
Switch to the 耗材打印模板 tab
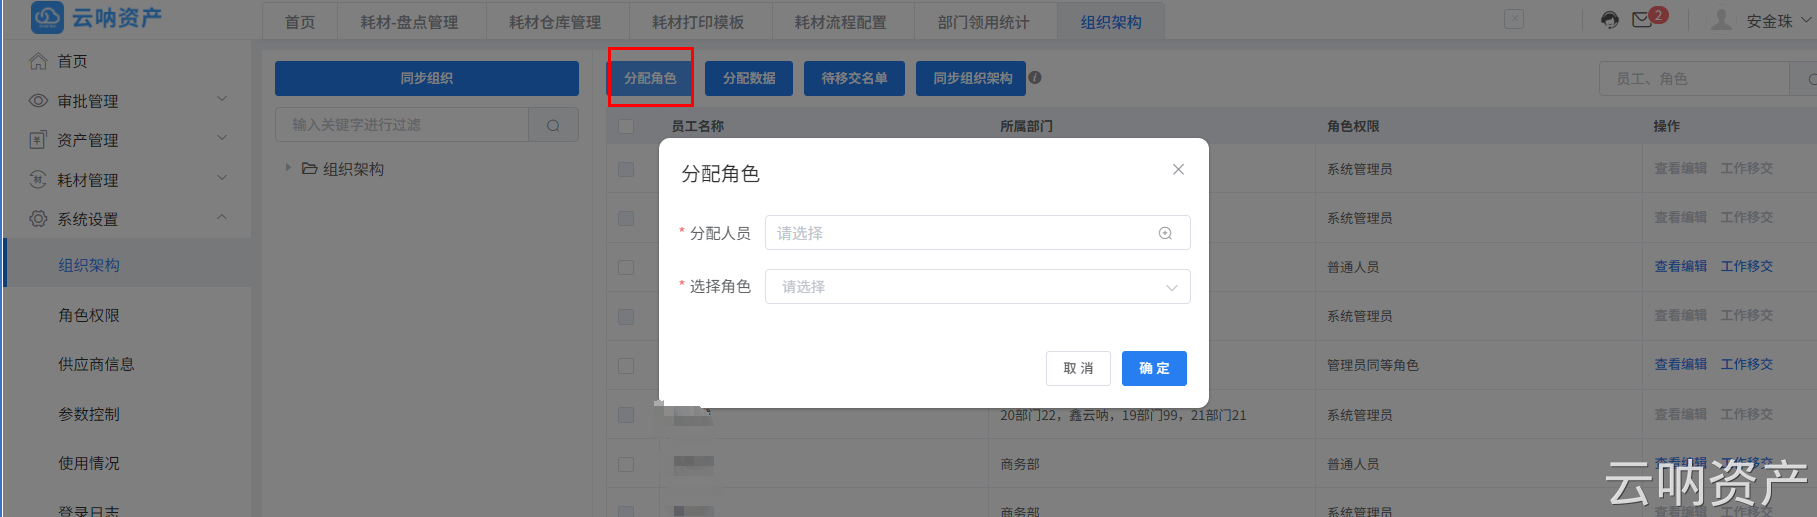[698, 22]
